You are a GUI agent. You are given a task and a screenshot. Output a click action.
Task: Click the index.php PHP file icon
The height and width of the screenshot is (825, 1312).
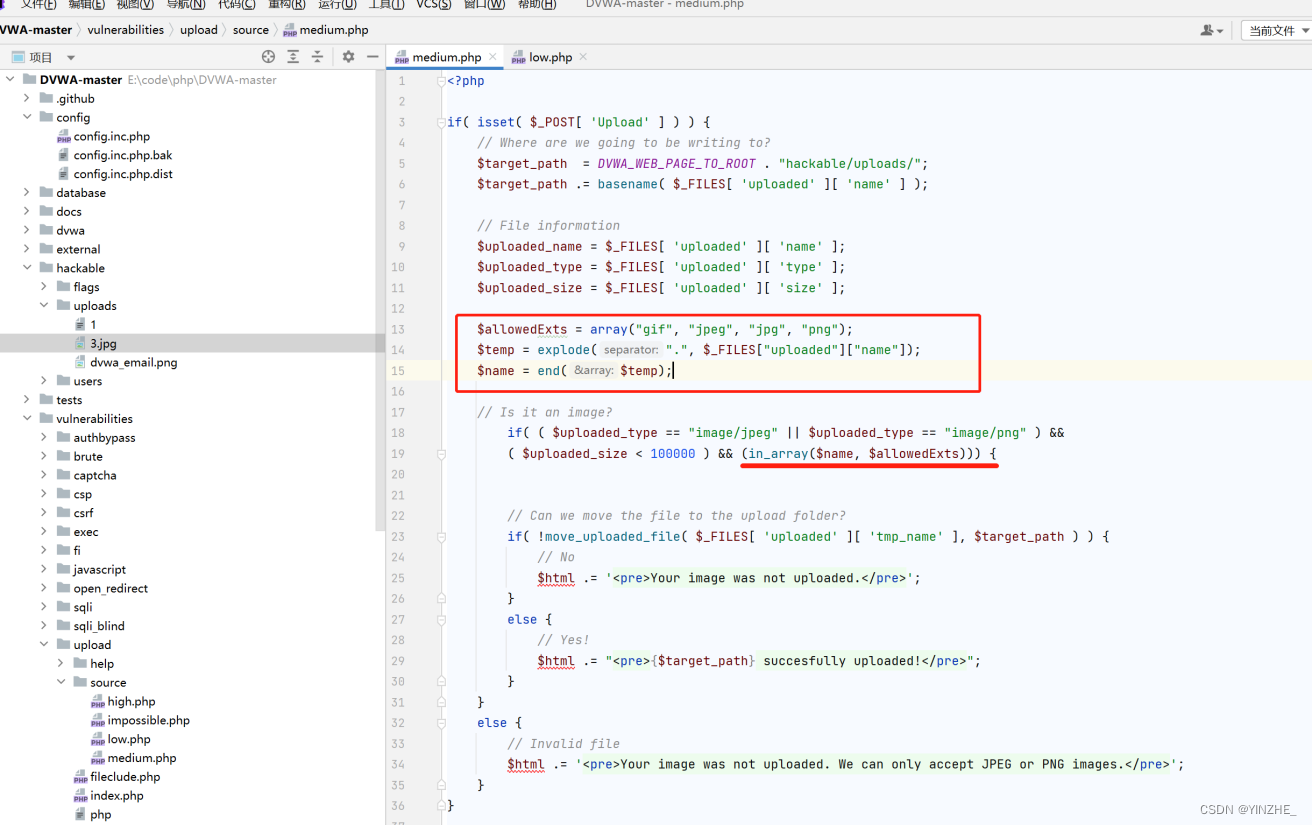point(81,796)
